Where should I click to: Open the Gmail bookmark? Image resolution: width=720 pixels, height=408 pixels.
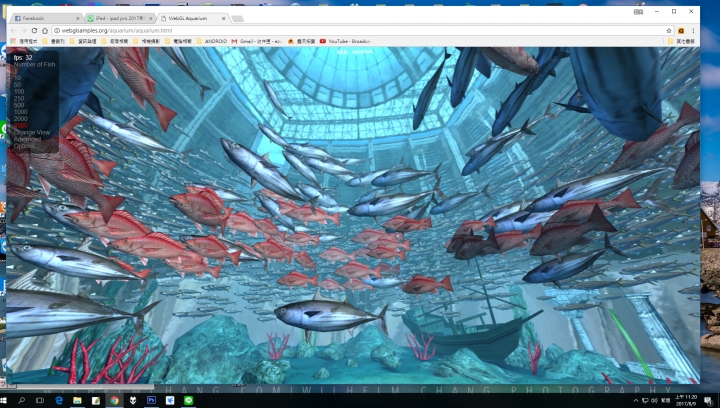click(257, 41)
